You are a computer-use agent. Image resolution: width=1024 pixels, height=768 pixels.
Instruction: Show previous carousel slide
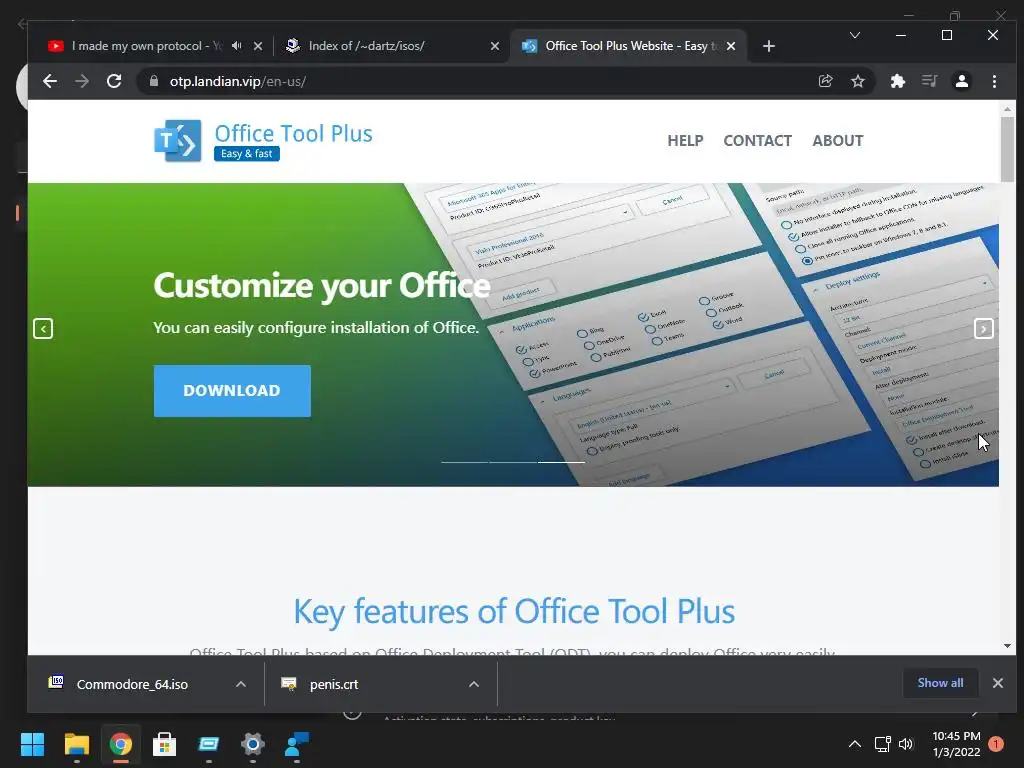point(43,328)
